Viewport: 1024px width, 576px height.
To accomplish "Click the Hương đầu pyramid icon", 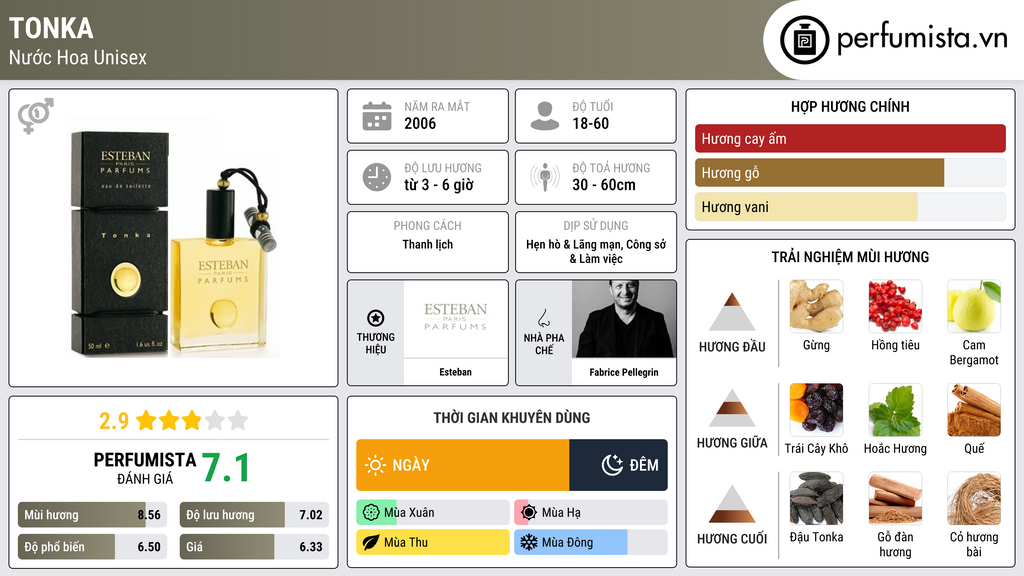I will pos(732,312).
